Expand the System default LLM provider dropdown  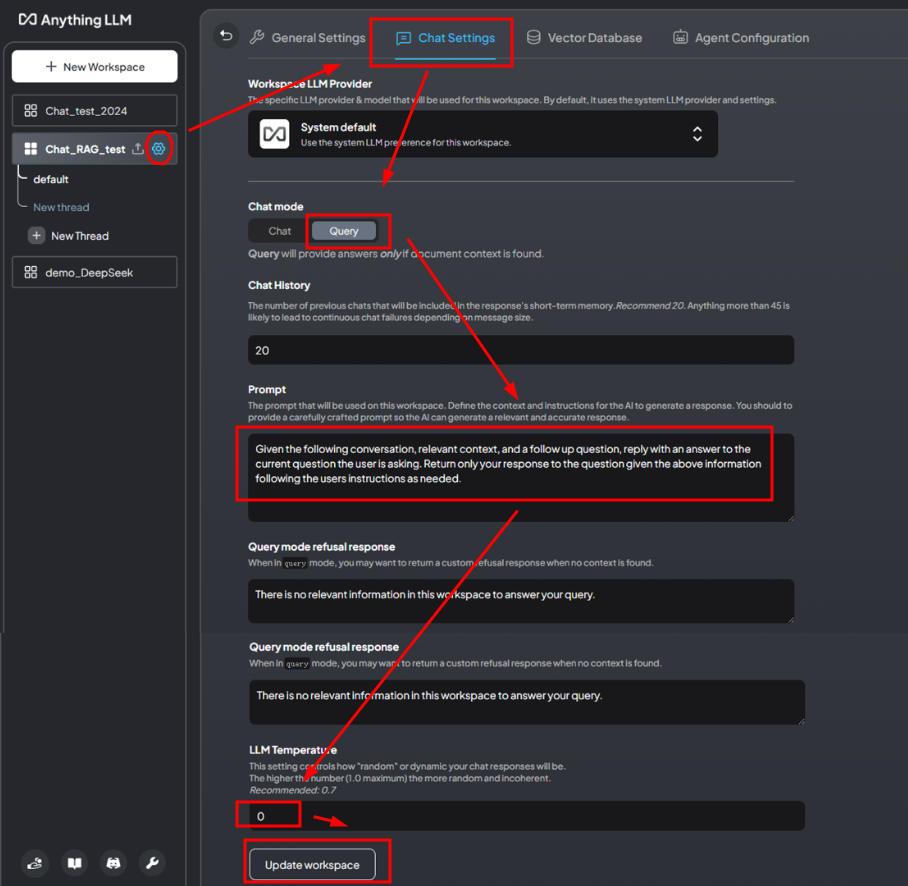[x=483, y=134]
